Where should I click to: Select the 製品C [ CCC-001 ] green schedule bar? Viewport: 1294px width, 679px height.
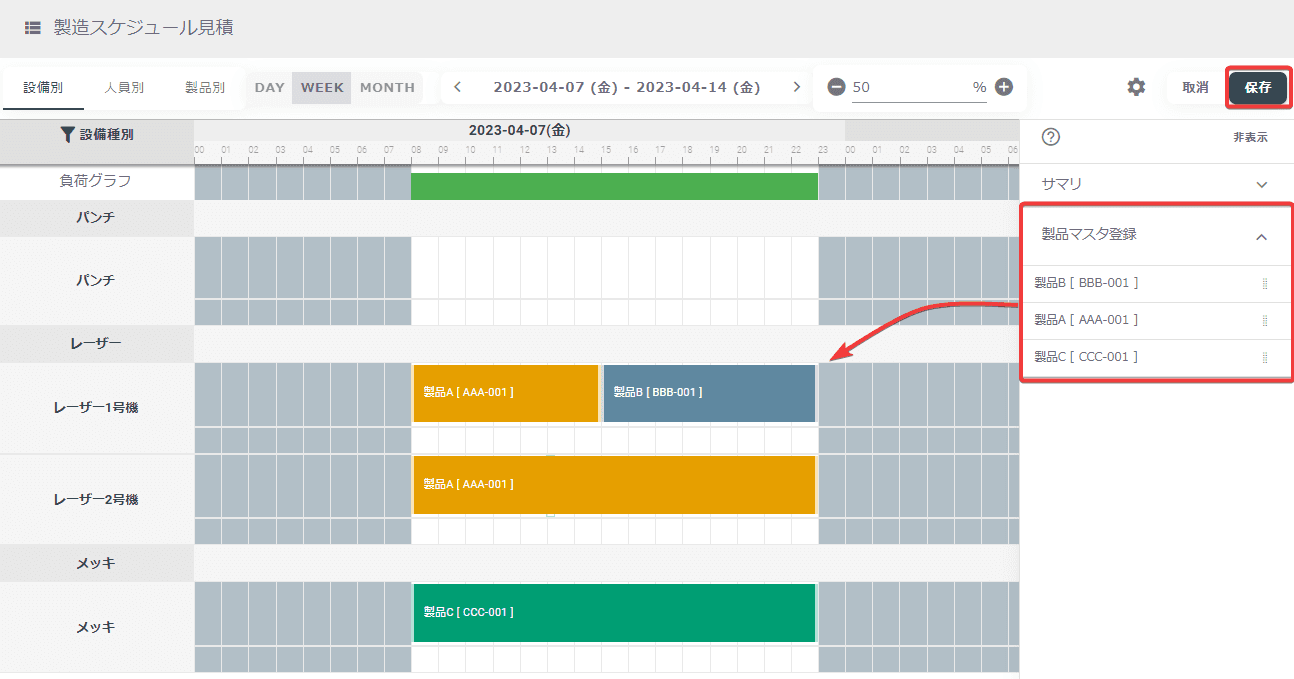pyautogui.click(x=614, y=612)
